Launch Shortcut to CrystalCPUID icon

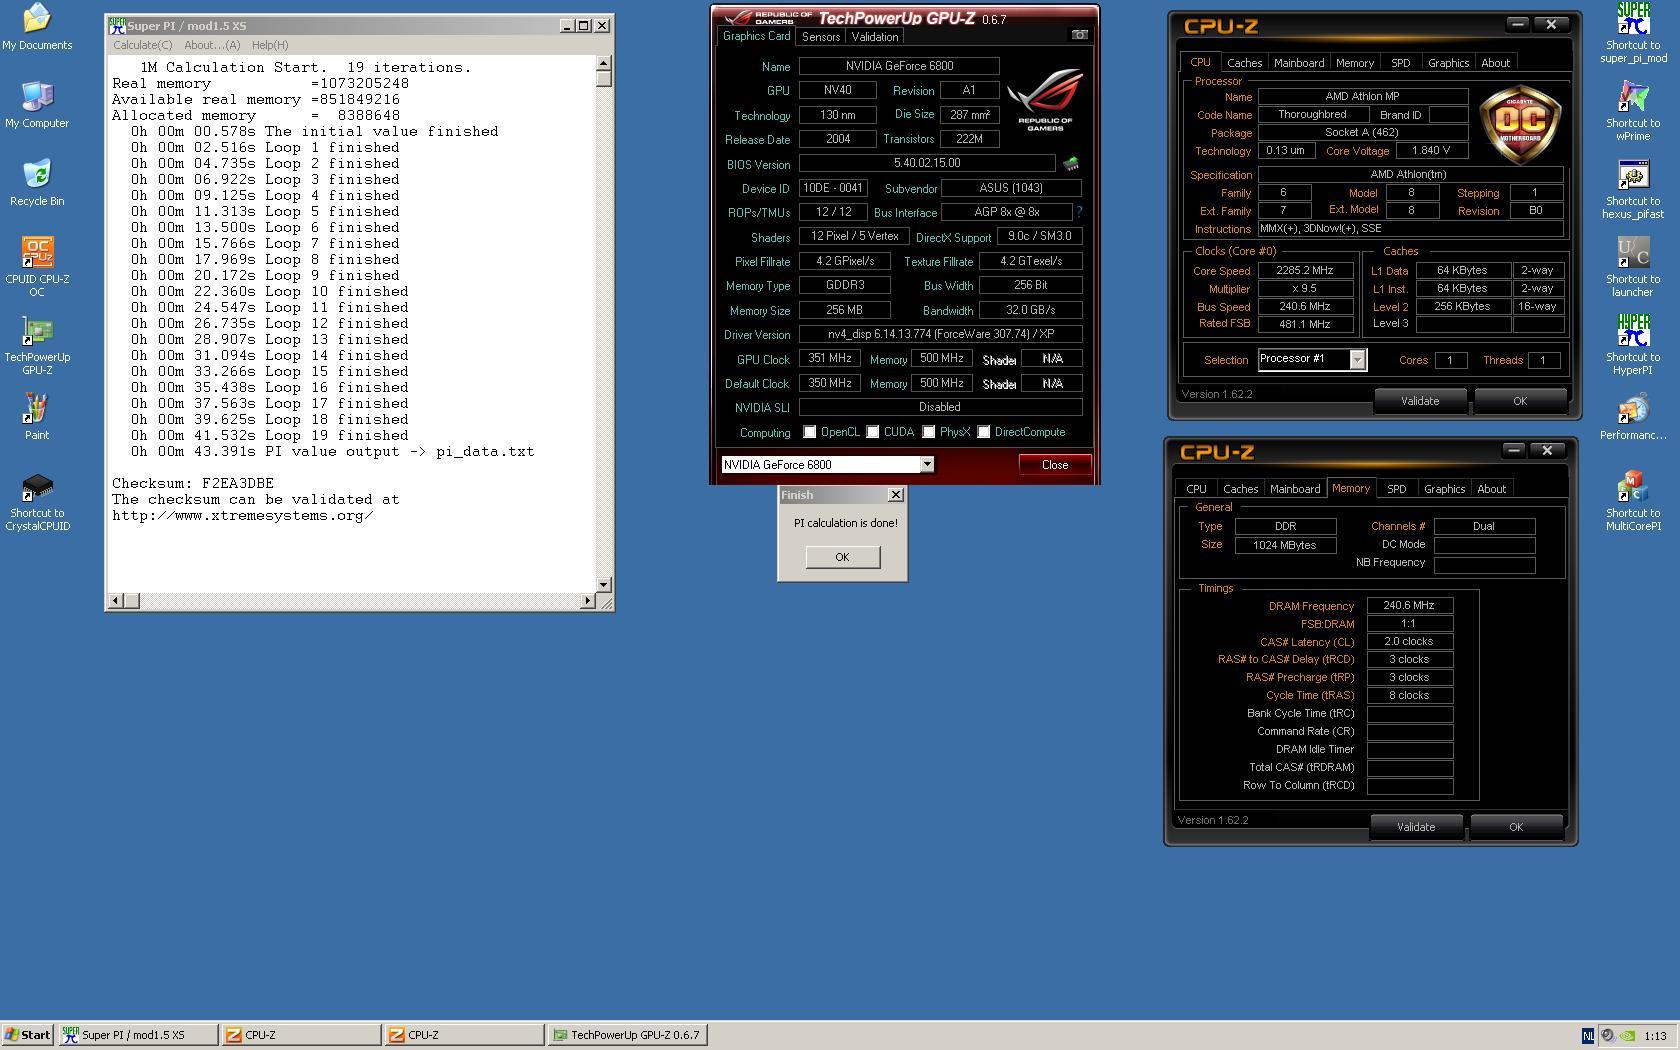coord(37,501)
